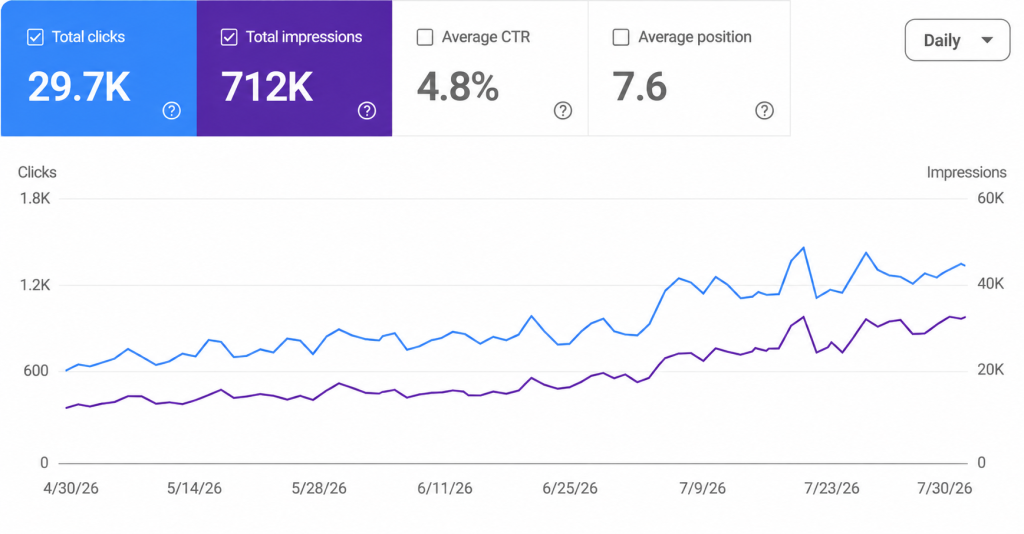Viewport: 1024px width, 534px height.
Task: Click the 7.6 average position value
Action: pos(639,87)
